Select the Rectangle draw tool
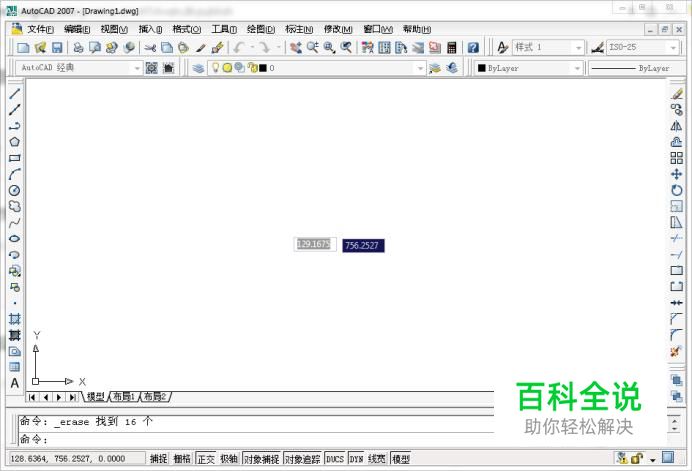The height and width of the screenshot is (471, 692). tap(15, 158)
